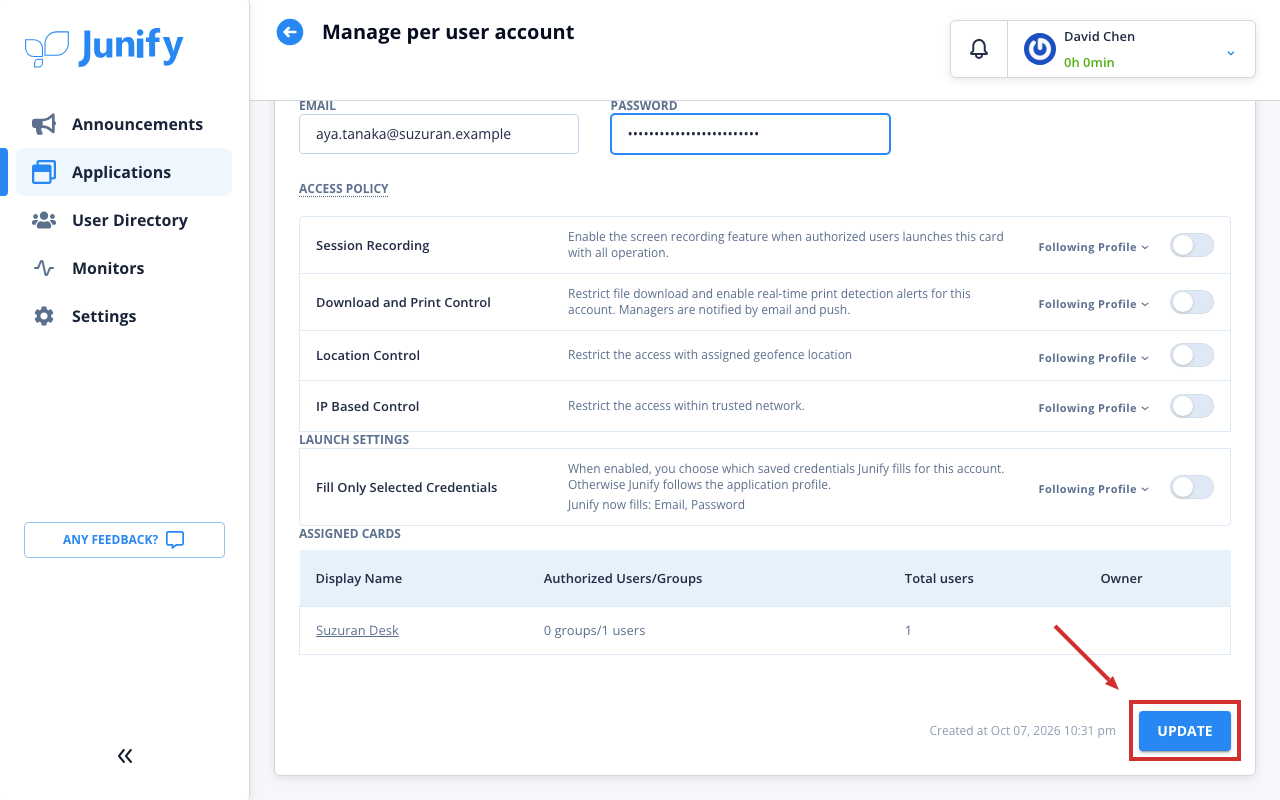Open Monitors in the sidebar
Viewport: 1280px width, 800px height.
pos(124,268)
